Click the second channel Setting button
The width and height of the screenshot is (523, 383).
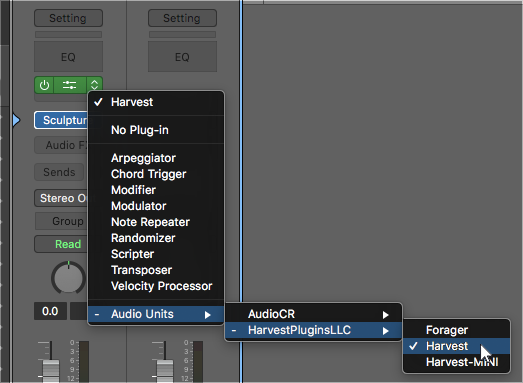tap(182, 18)
